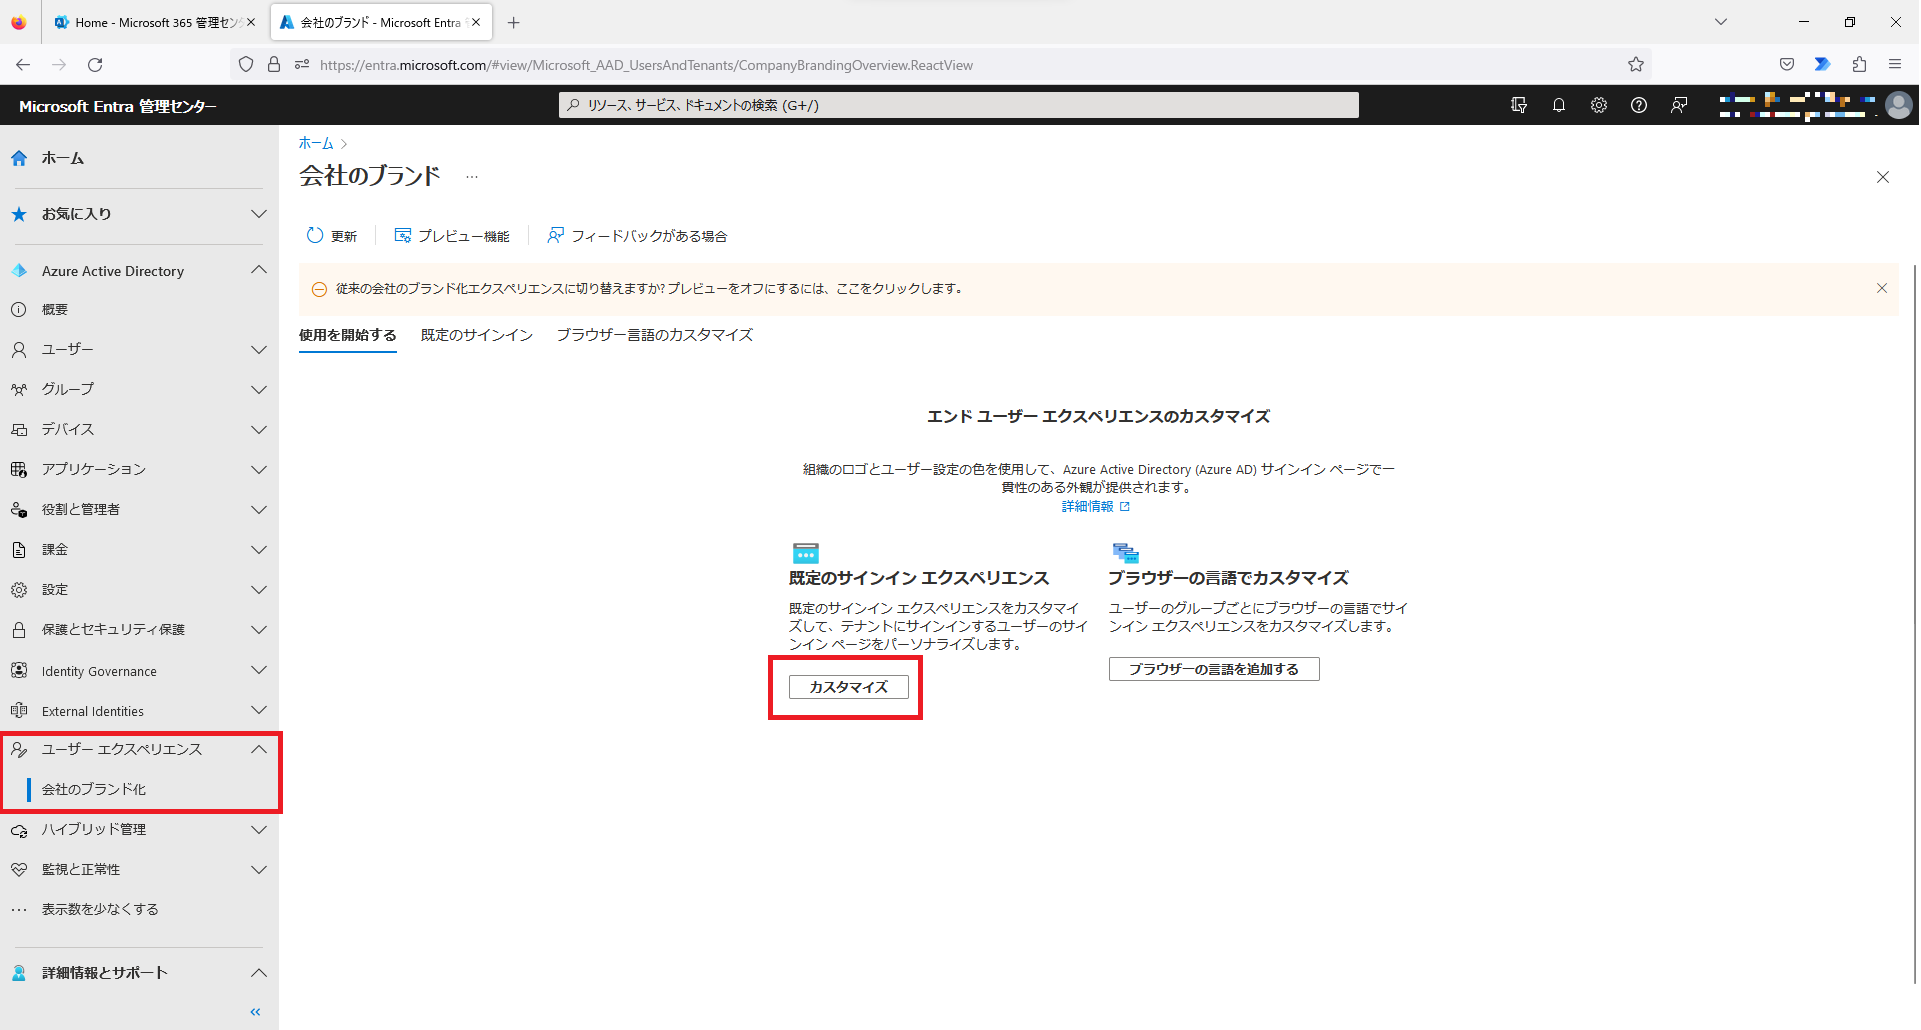This screenshot has height=1030, width=1921.
Task: Focus the resource search box
Action: (959, 105)
